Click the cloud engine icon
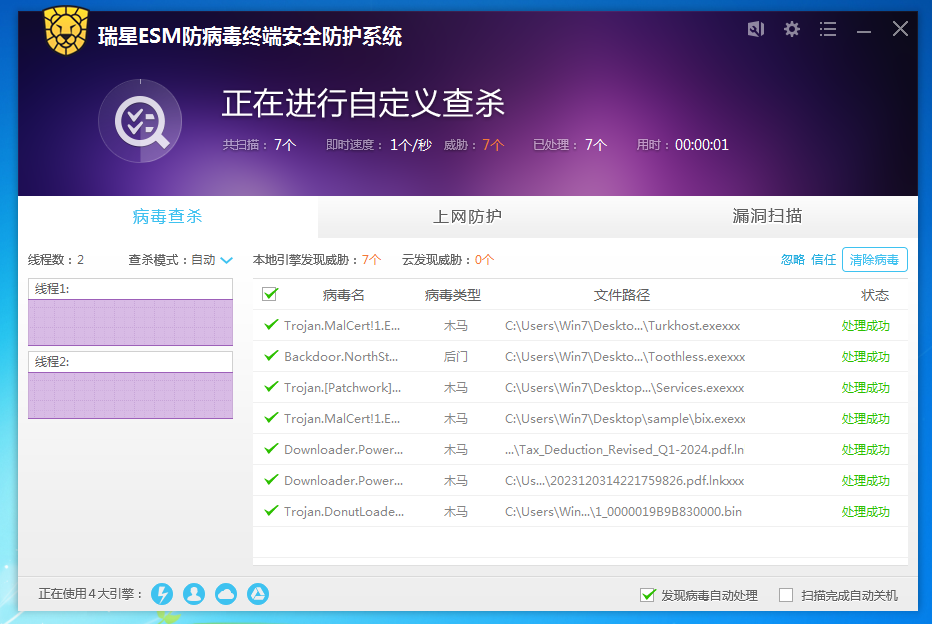 (226, 594)
